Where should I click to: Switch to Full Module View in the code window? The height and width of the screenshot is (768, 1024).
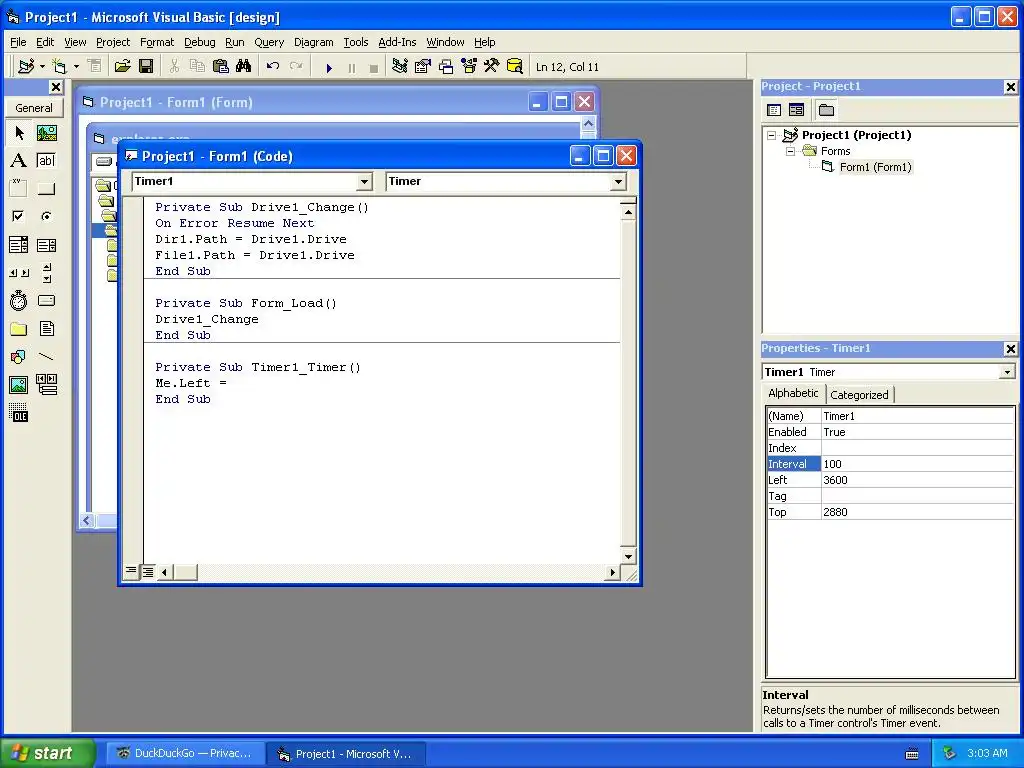pyautogui.click(x=148, y=572)
